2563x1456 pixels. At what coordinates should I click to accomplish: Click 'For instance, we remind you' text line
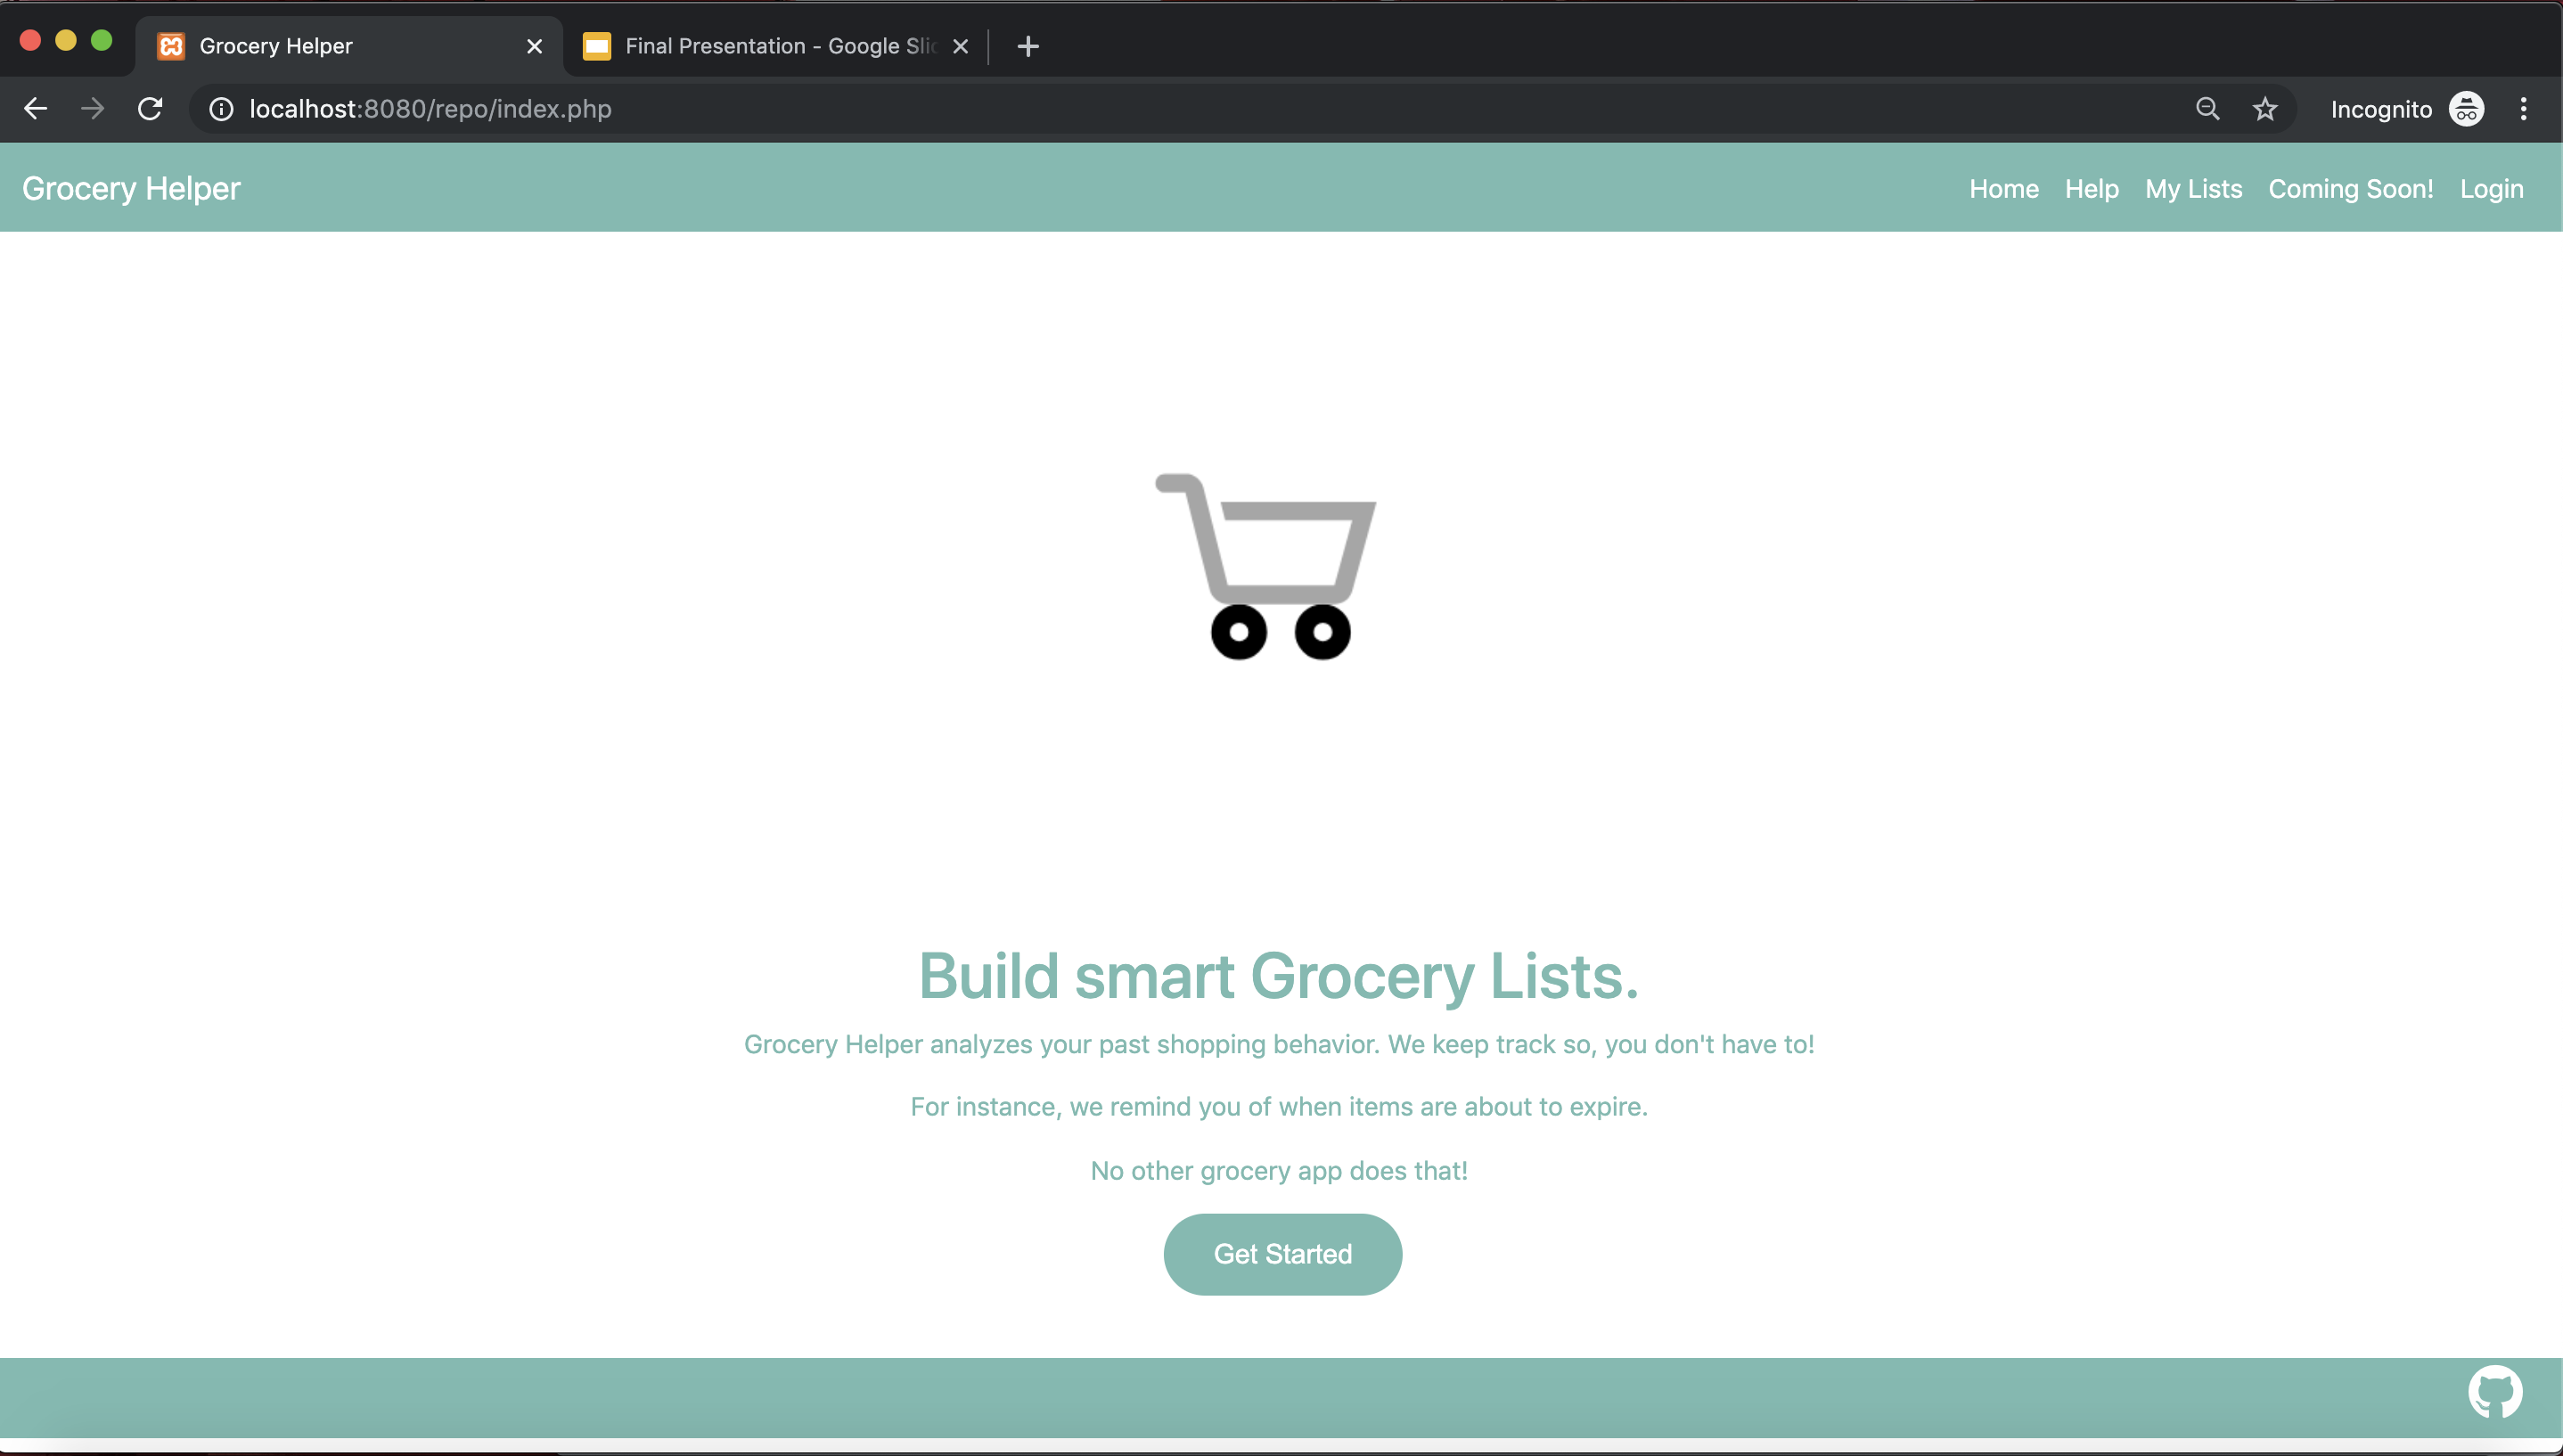pyautogui.click(x=1279, y=1107)
